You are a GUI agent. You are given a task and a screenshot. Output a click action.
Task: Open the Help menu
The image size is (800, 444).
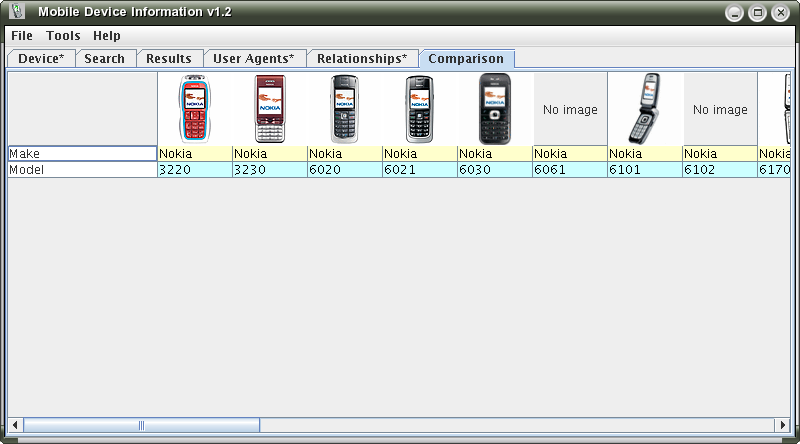pyautogui.click(x=107, y=36)
